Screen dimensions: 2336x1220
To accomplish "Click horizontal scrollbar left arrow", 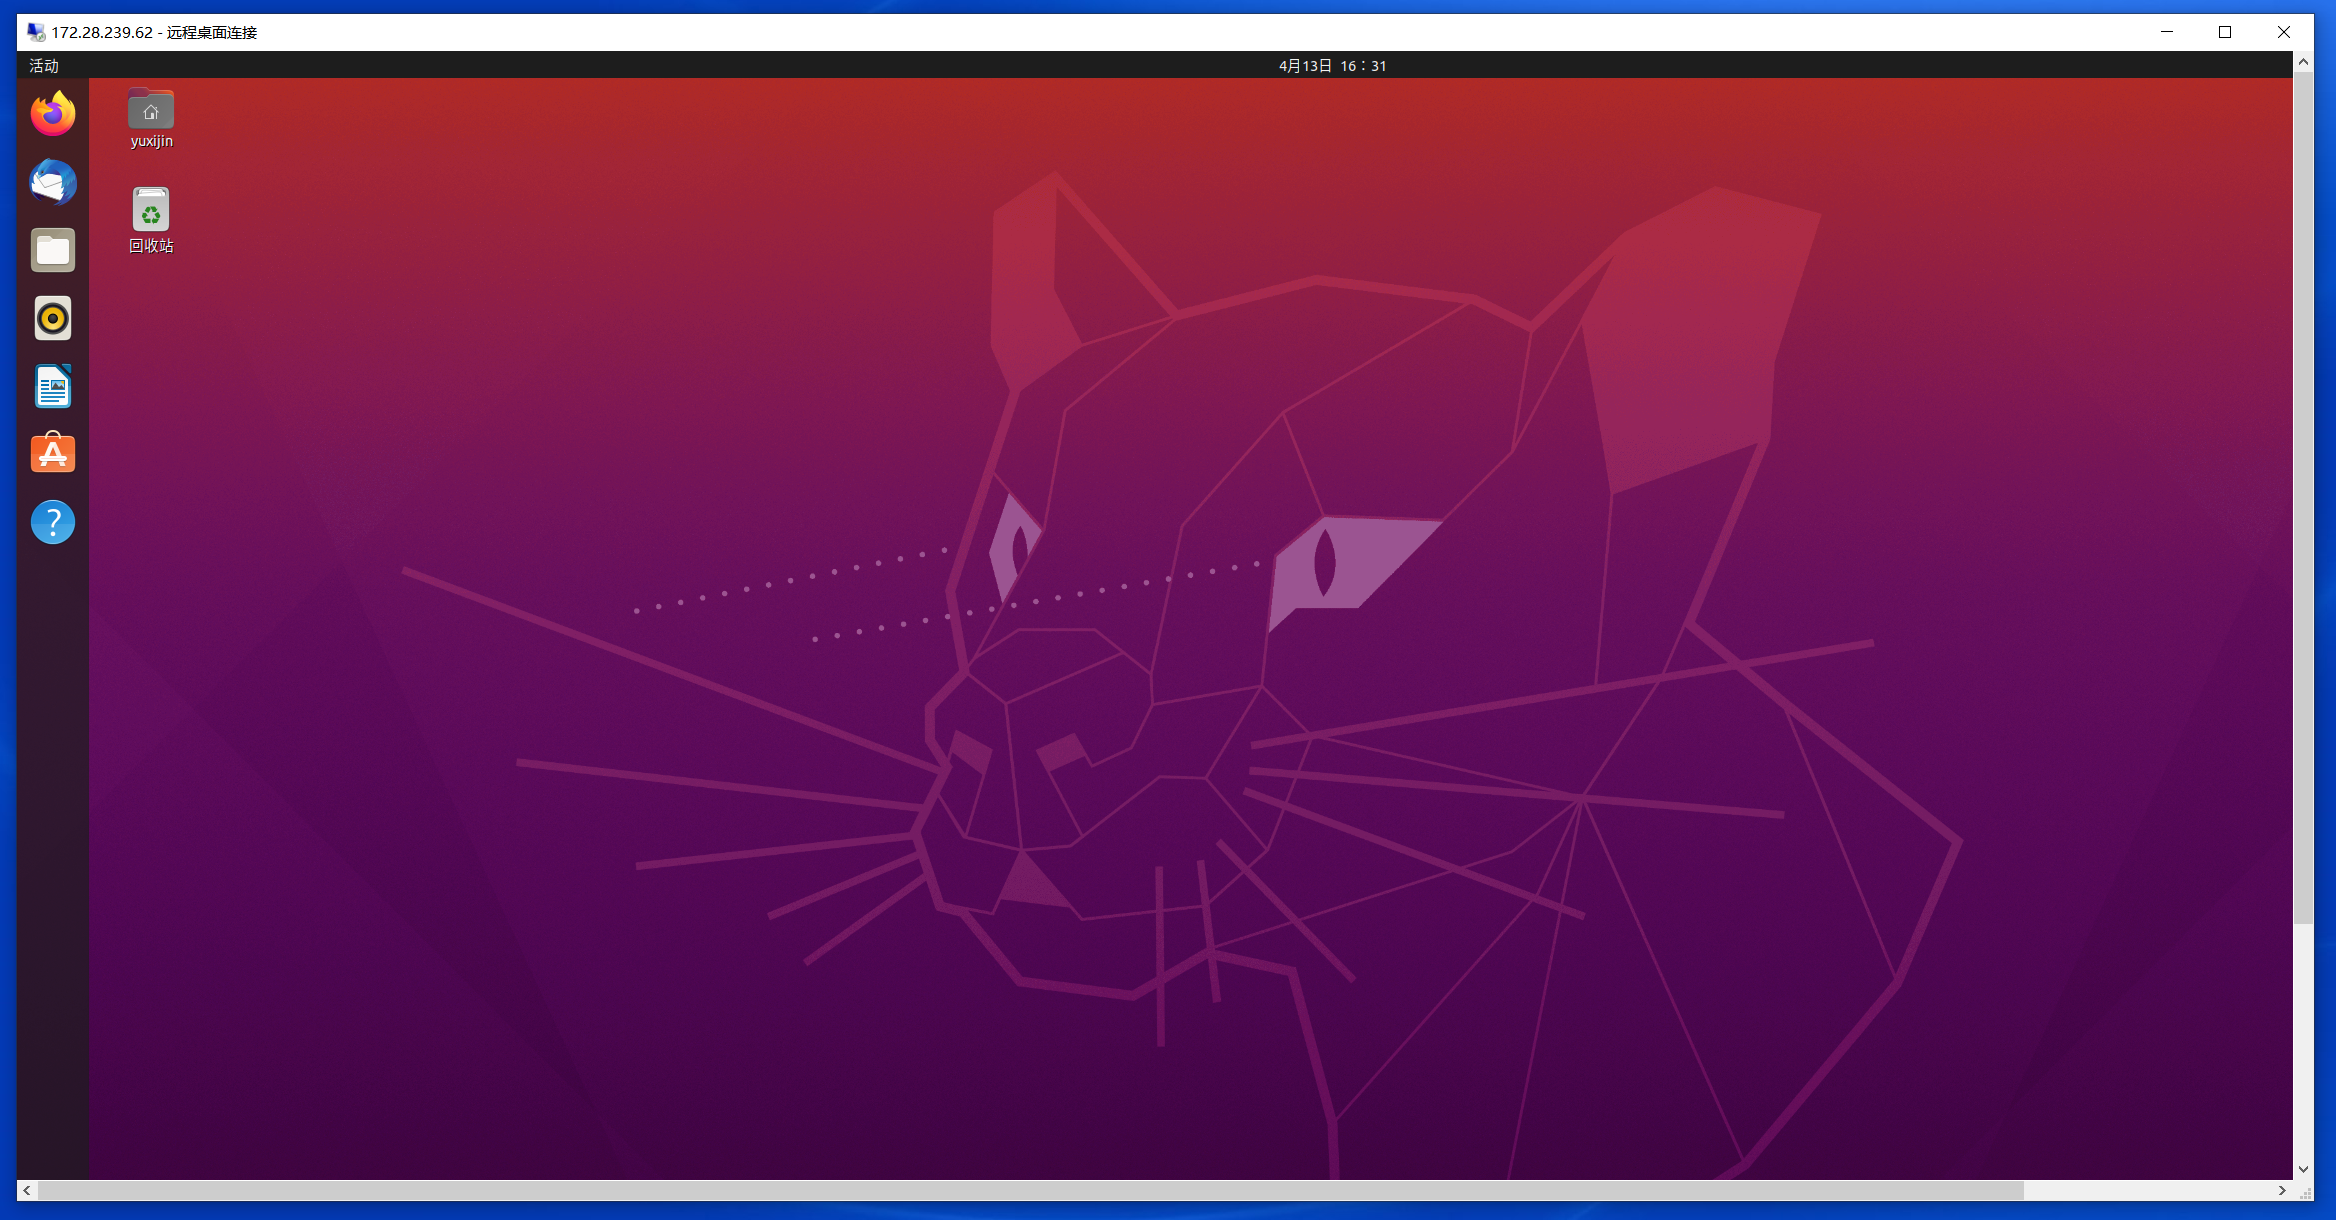I will (x=27, y=1190).
